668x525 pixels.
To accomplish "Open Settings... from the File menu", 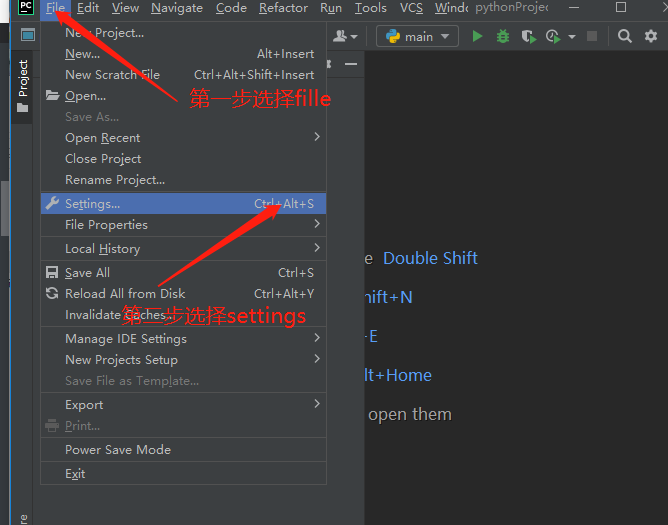I will coord(183,203).
